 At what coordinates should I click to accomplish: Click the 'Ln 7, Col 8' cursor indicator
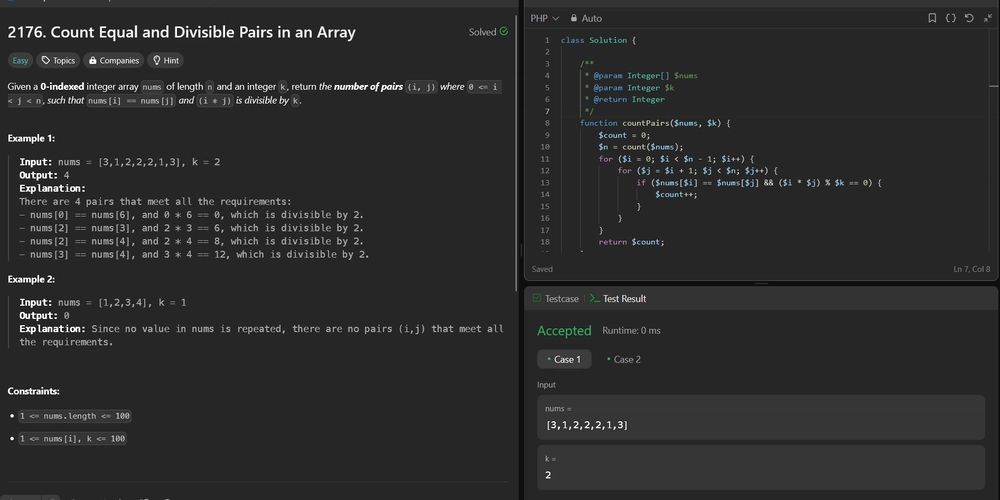coord(972,269)
